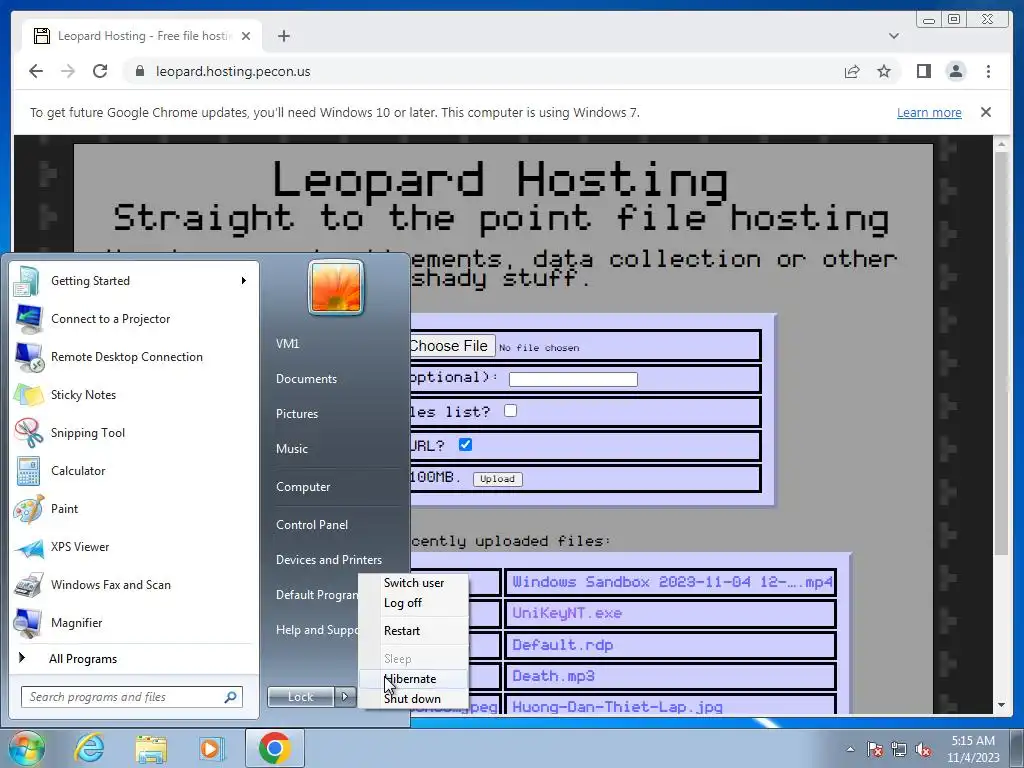The height and width of the screenshot is (768, 1024).
Task: Open Windows Fax and Scan
Action: coord(134,584)
